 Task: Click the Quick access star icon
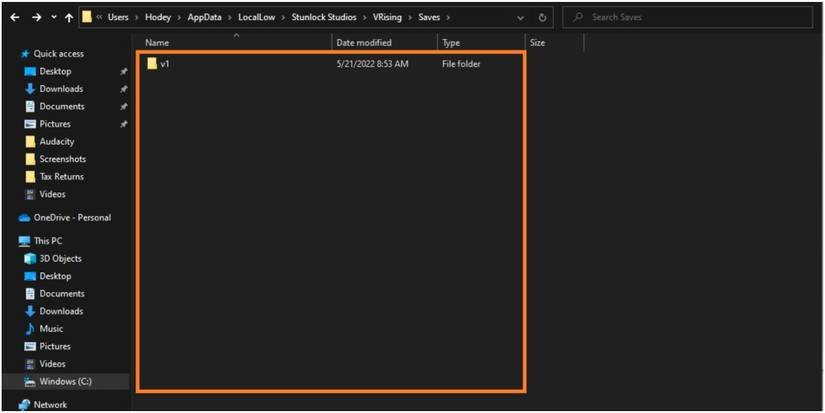pyautogui.click(x=24, y=54)
